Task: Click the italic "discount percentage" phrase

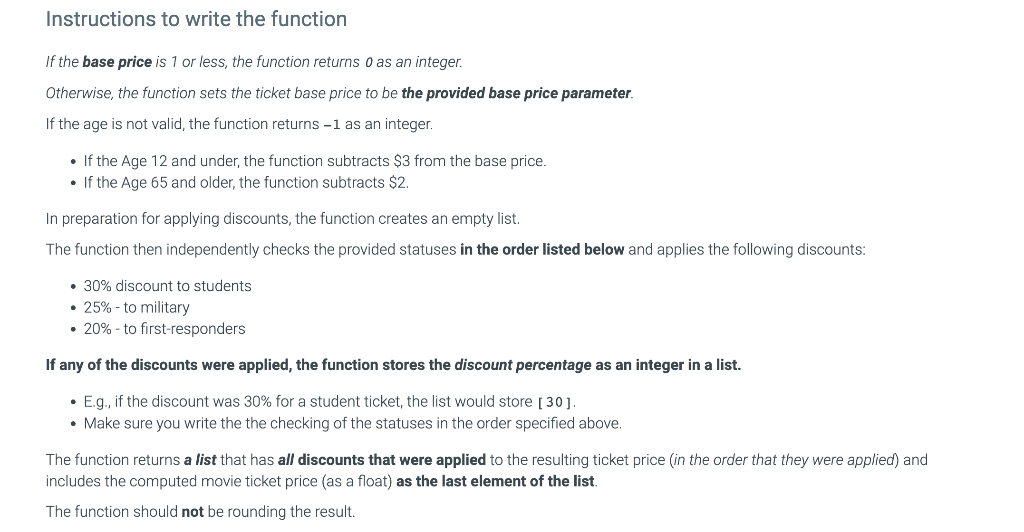Action: click(522, 365)
